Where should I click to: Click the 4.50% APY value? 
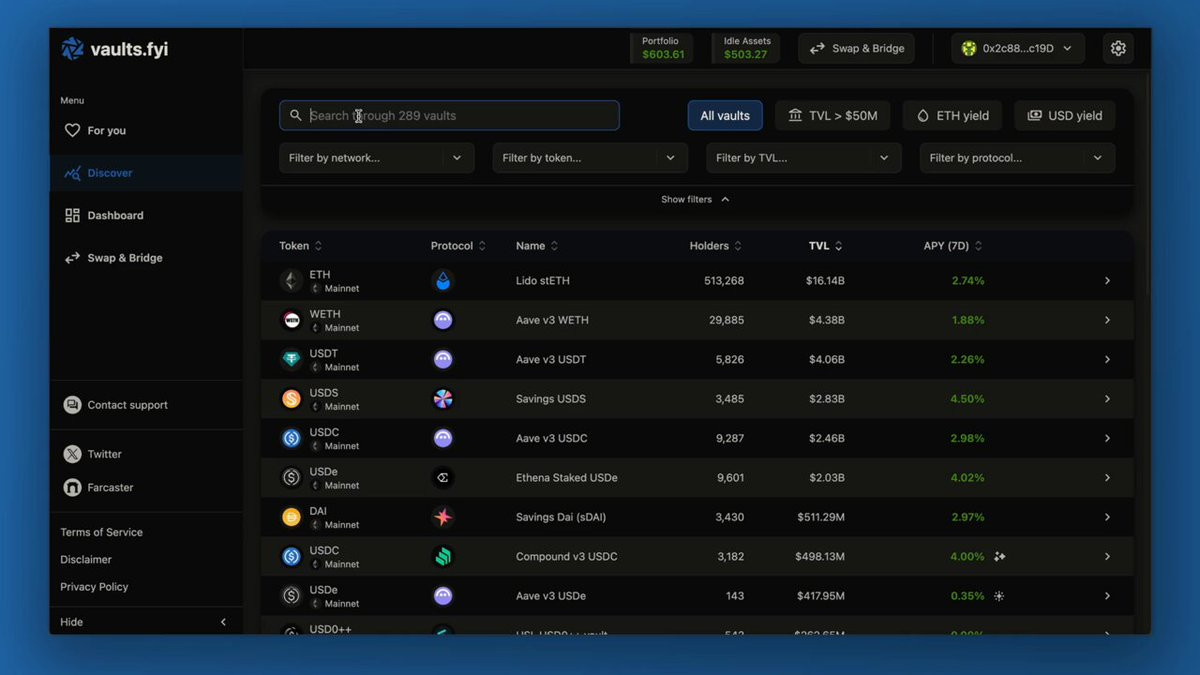click(x=968, y=399)
